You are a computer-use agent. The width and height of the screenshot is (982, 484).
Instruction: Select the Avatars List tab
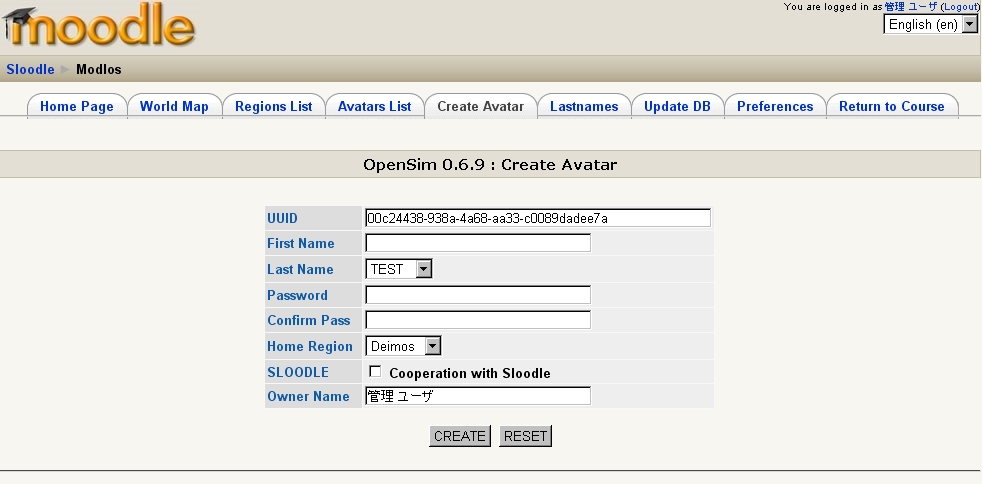tap(374, 106)
